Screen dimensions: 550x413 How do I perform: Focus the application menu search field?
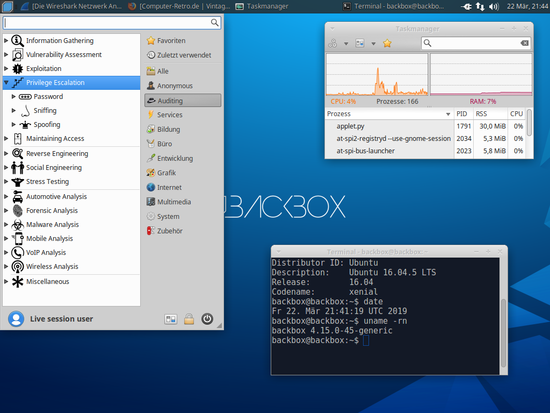point(112,23)
